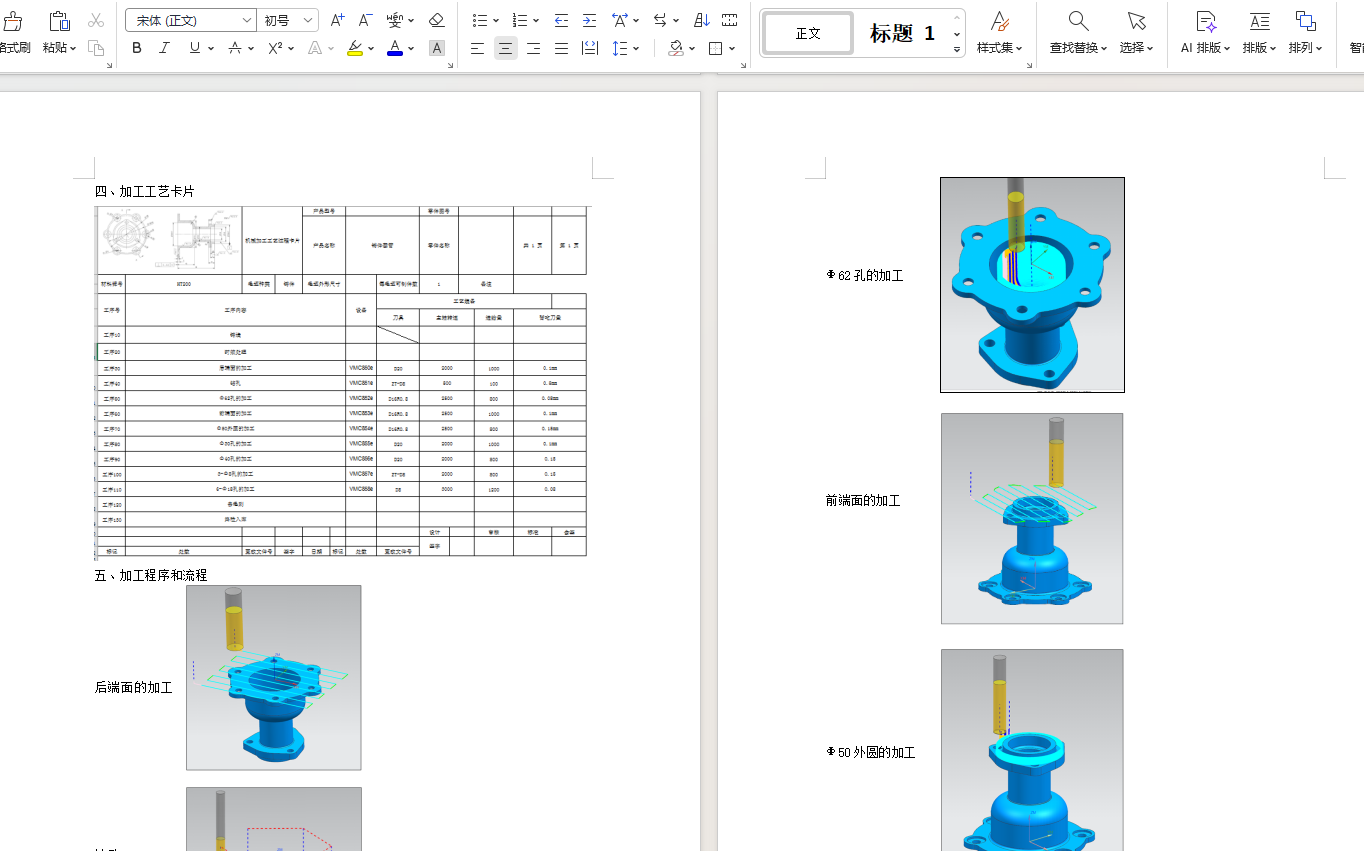
Task: Open the borders dropdown arrow
Action: tap(732, 48)
